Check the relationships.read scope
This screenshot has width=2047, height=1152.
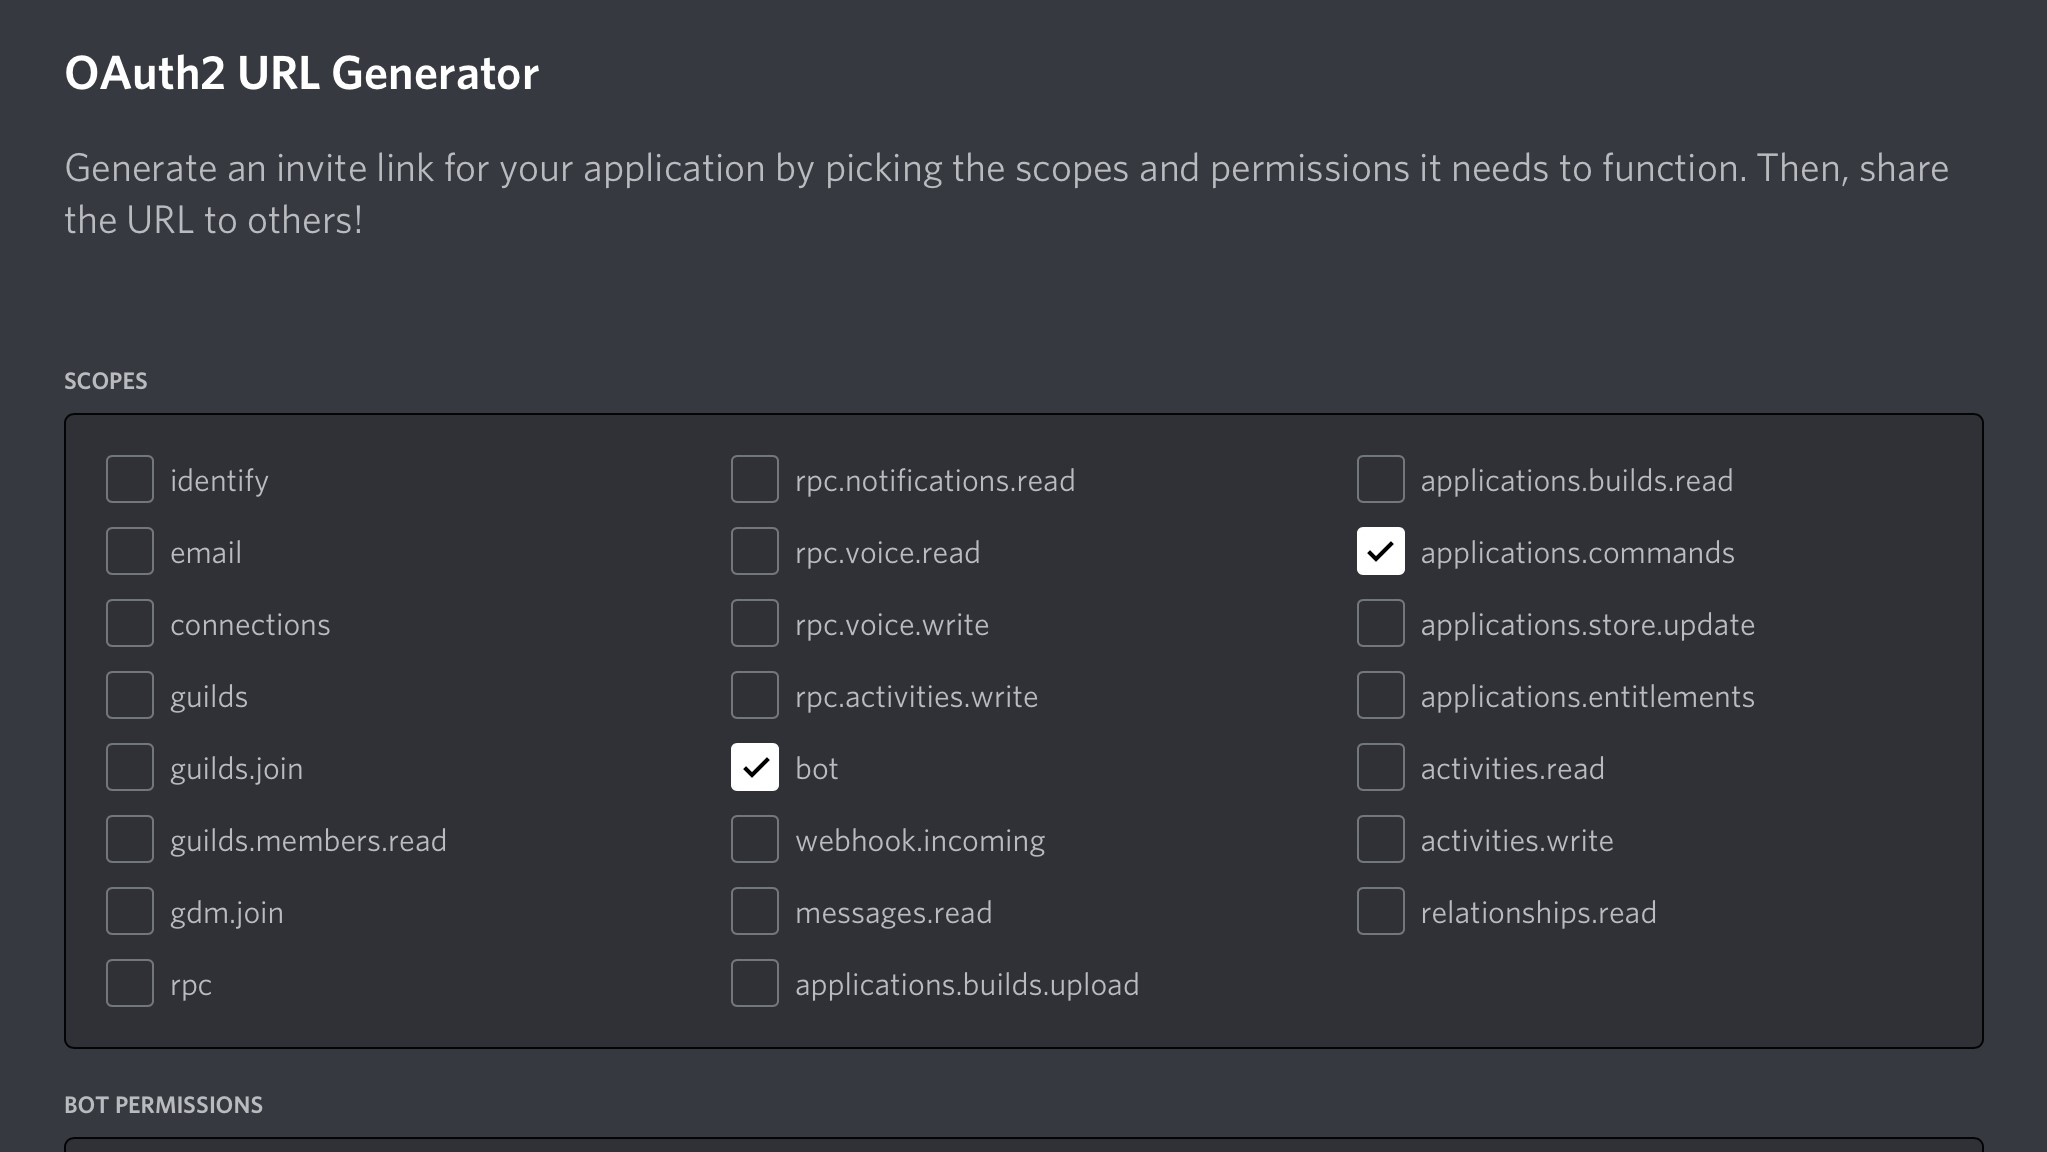(x=1381, y=911)
